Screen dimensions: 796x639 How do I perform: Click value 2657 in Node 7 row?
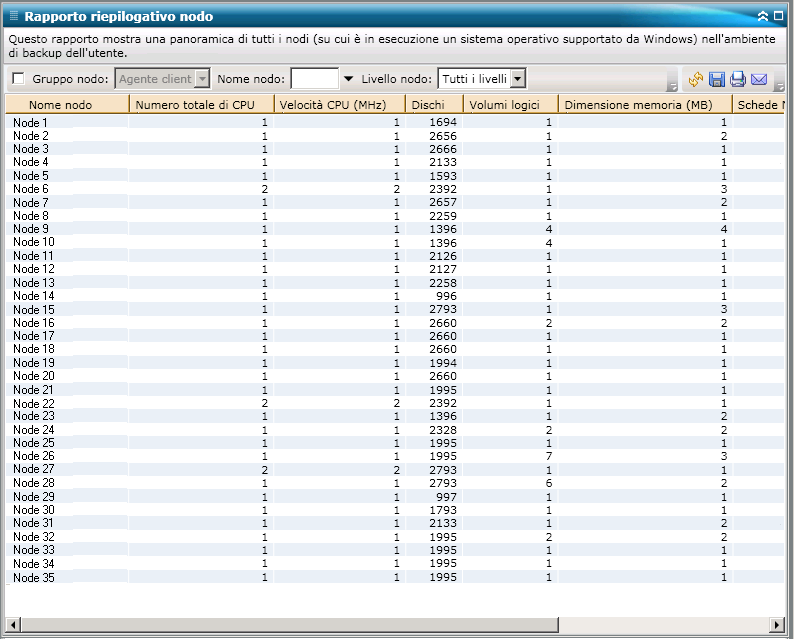pyautogui.click(x=443, y=202)
